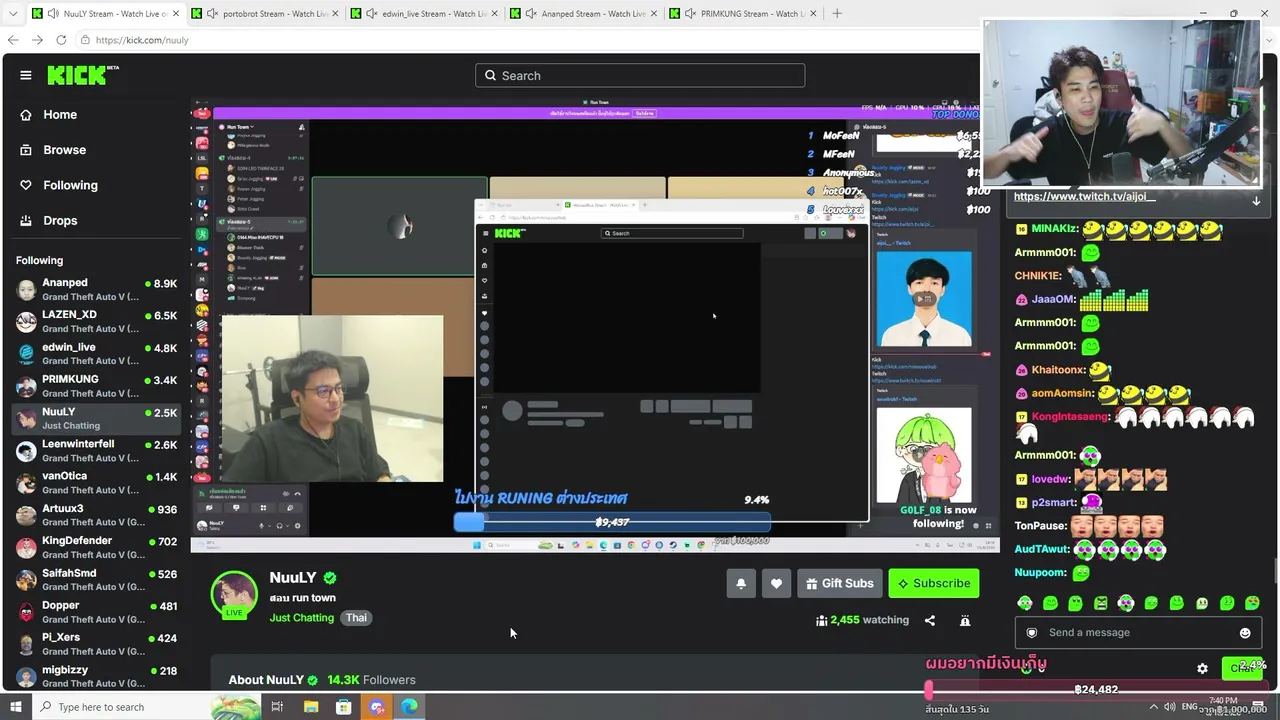Screen dimensions: 1280x720
Task: Toggle the heart follow button
Action: point(776,583)
